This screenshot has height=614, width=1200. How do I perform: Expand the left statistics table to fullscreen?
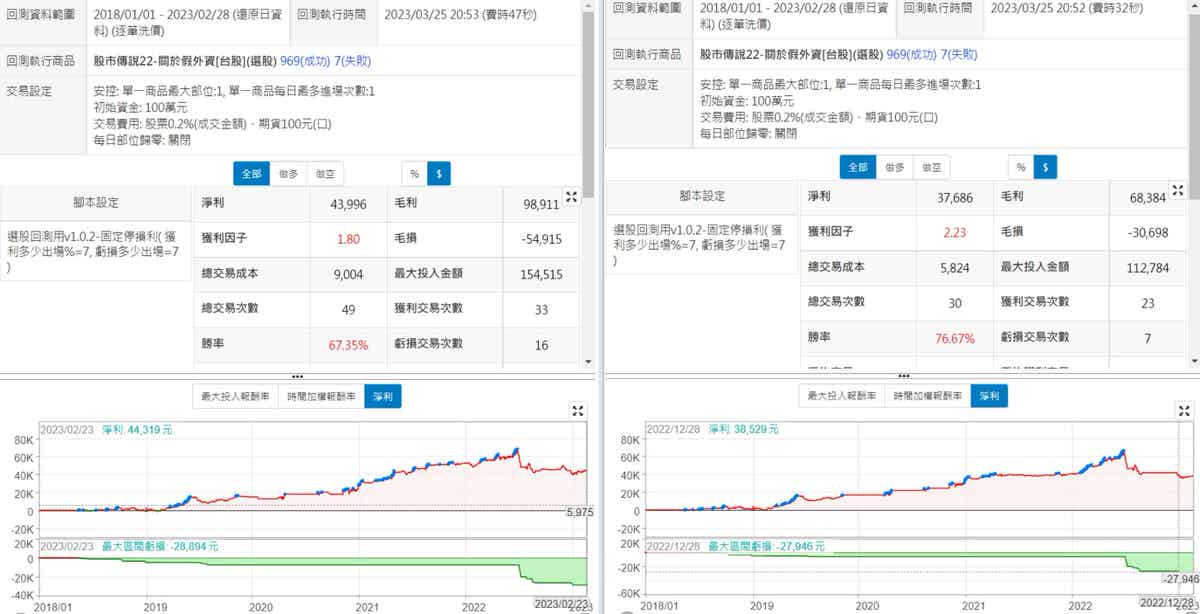click(572, 197)
